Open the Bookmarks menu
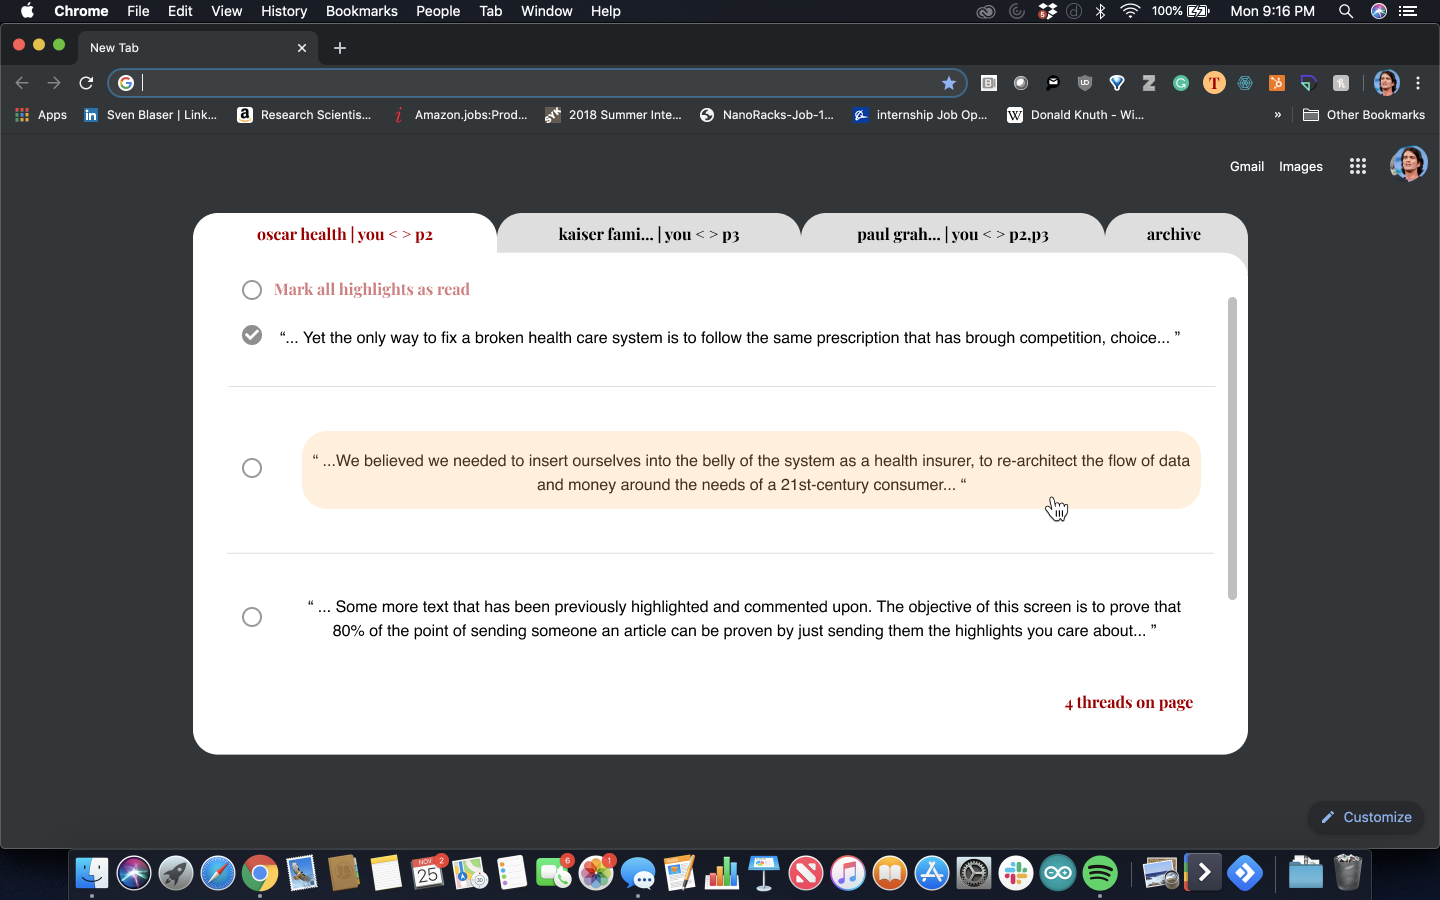The width and height of the screenshot is (1440, 900). click(x=361, y=11)
